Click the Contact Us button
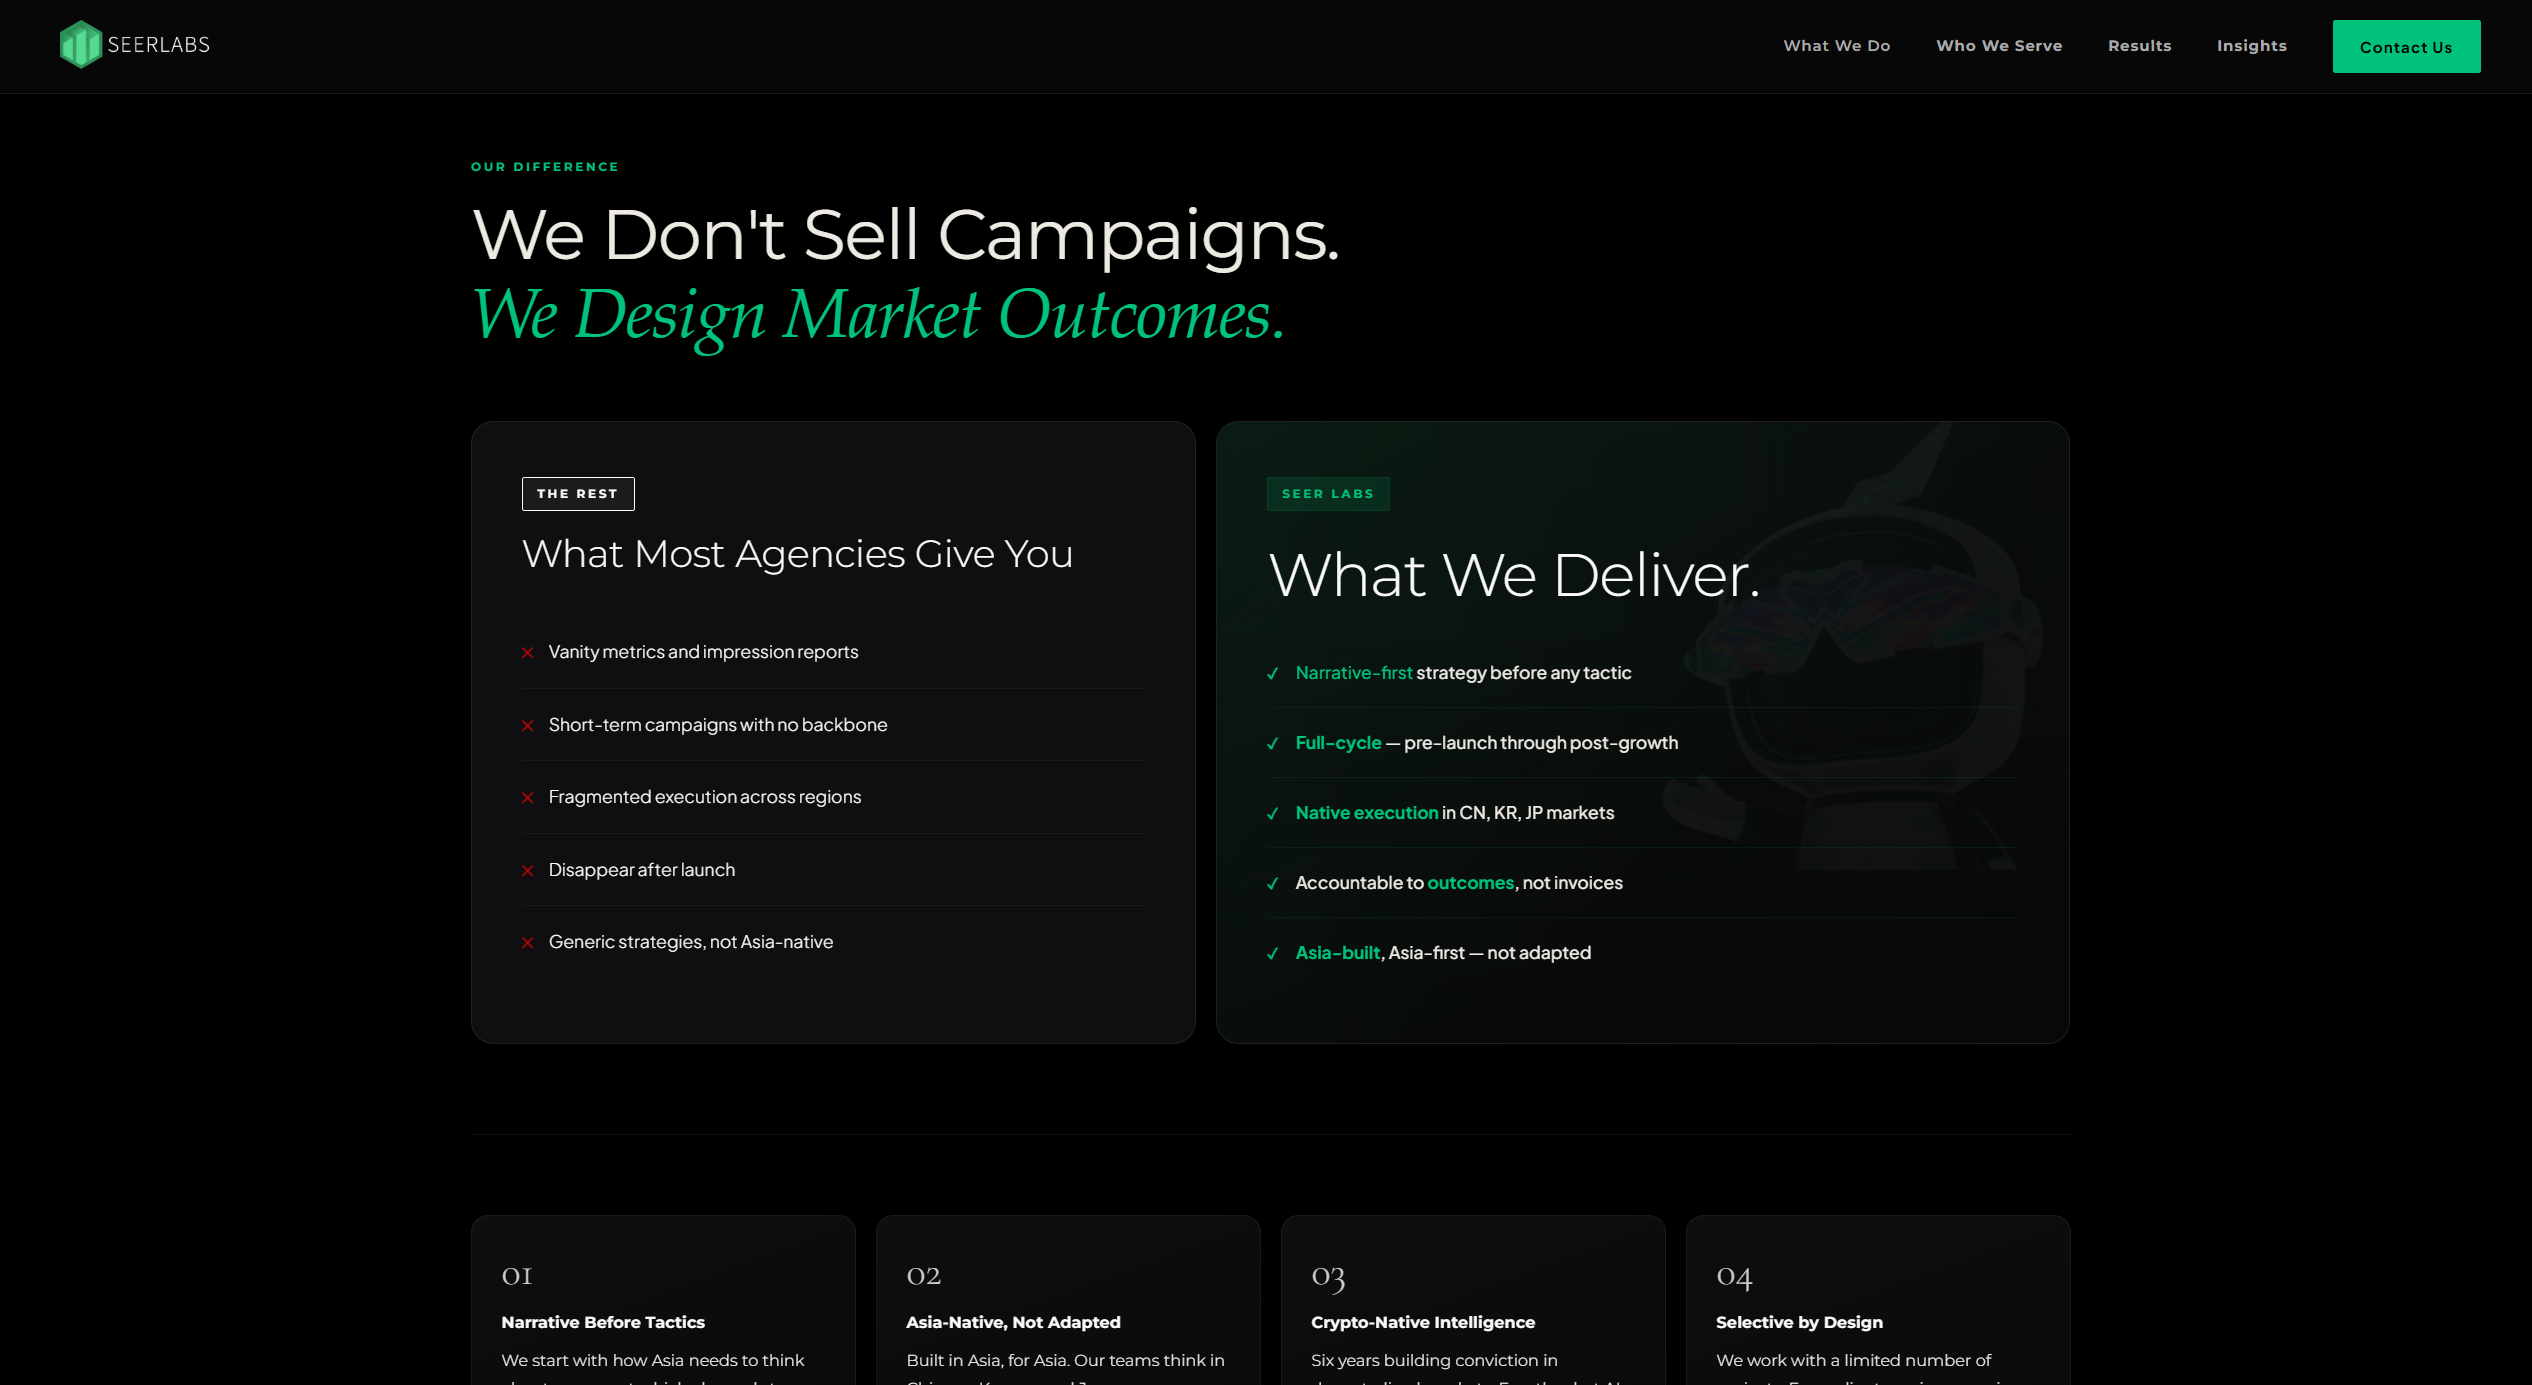The width and height of the screenshot is (2532, 1385). (x=2407, y=47)
